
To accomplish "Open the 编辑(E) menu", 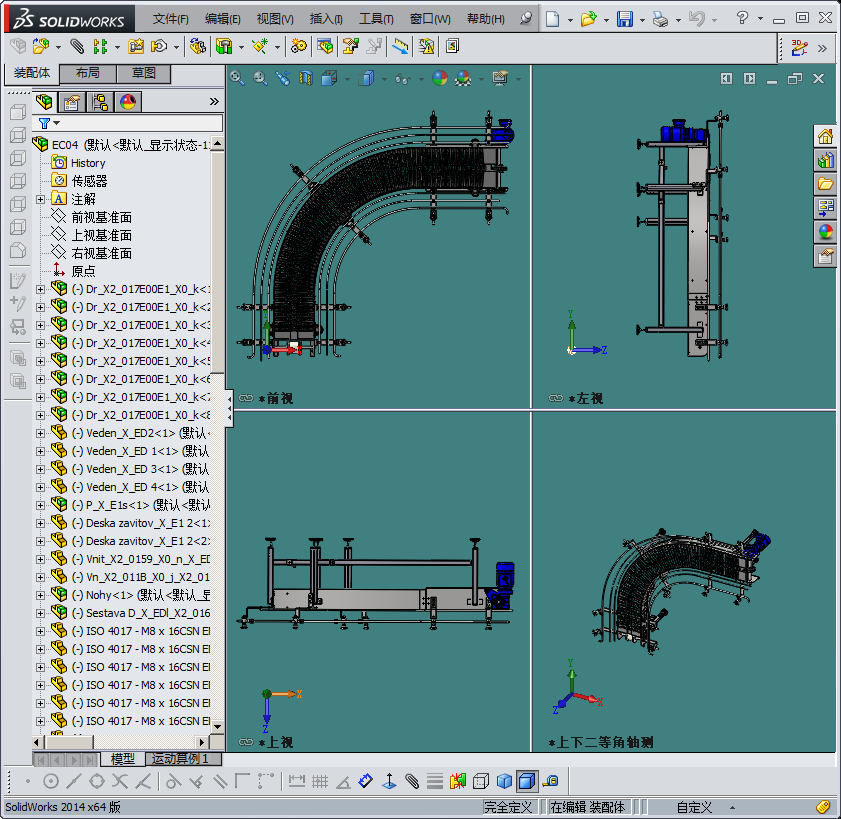I will (x=223, y=19).
